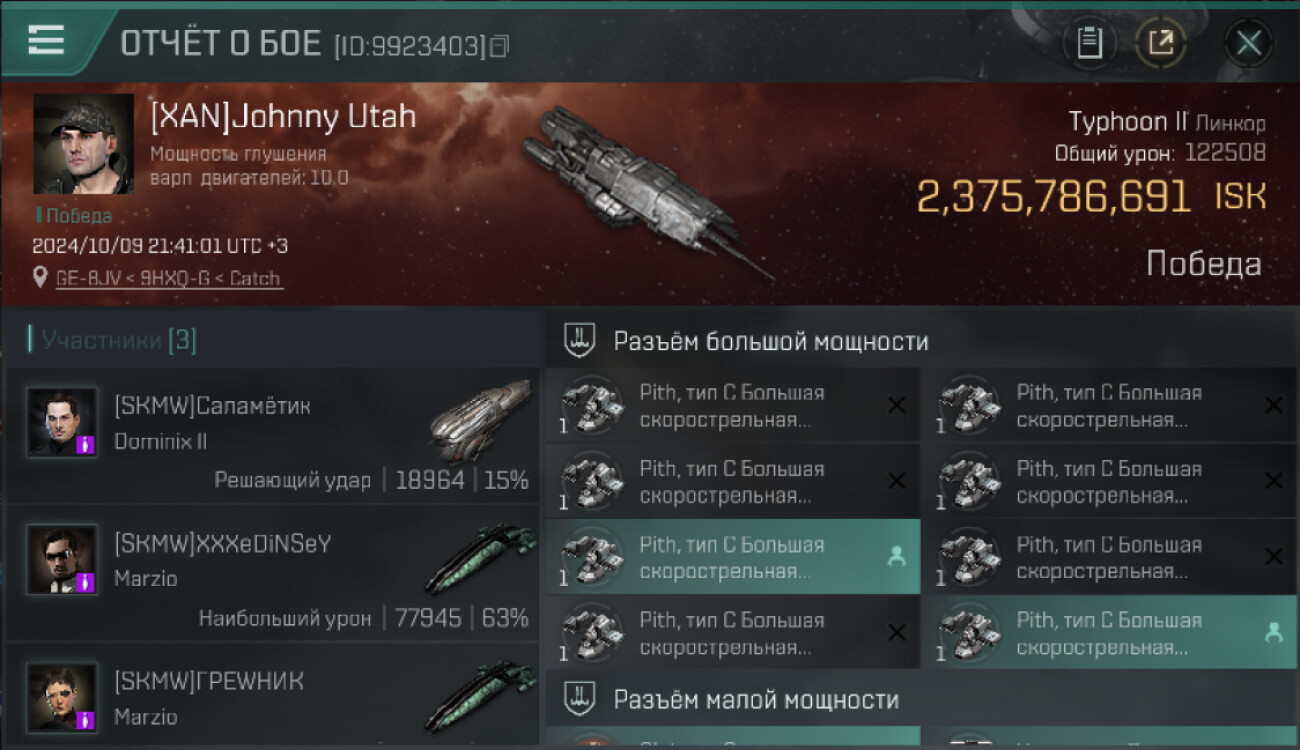
Task: Click the Dominix II ship image
Action: (x=480, y=418)
